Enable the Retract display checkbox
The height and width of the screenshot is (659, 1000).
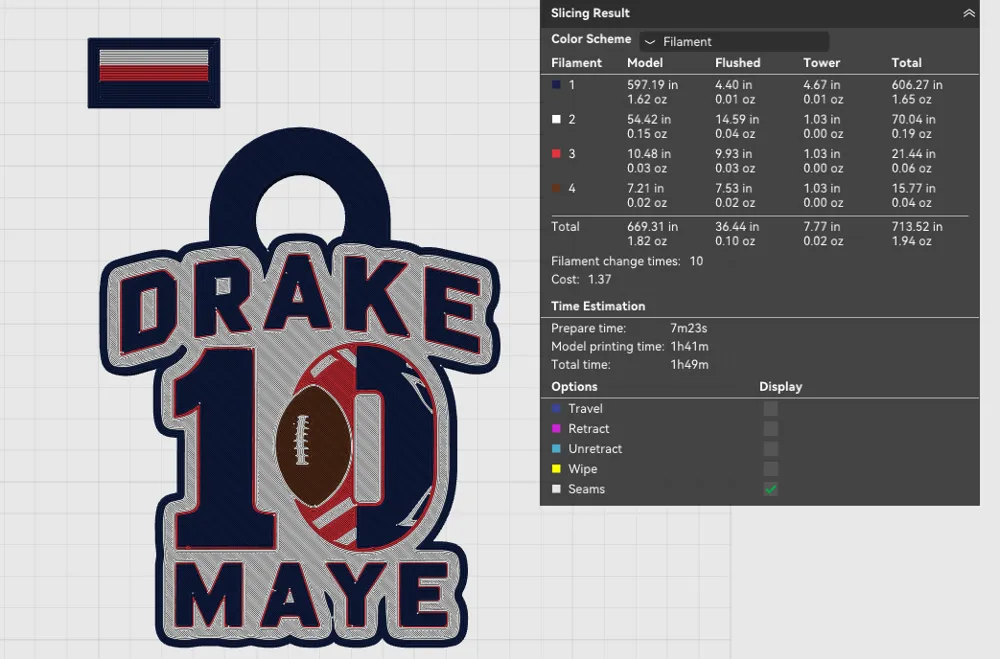[770, 428]
